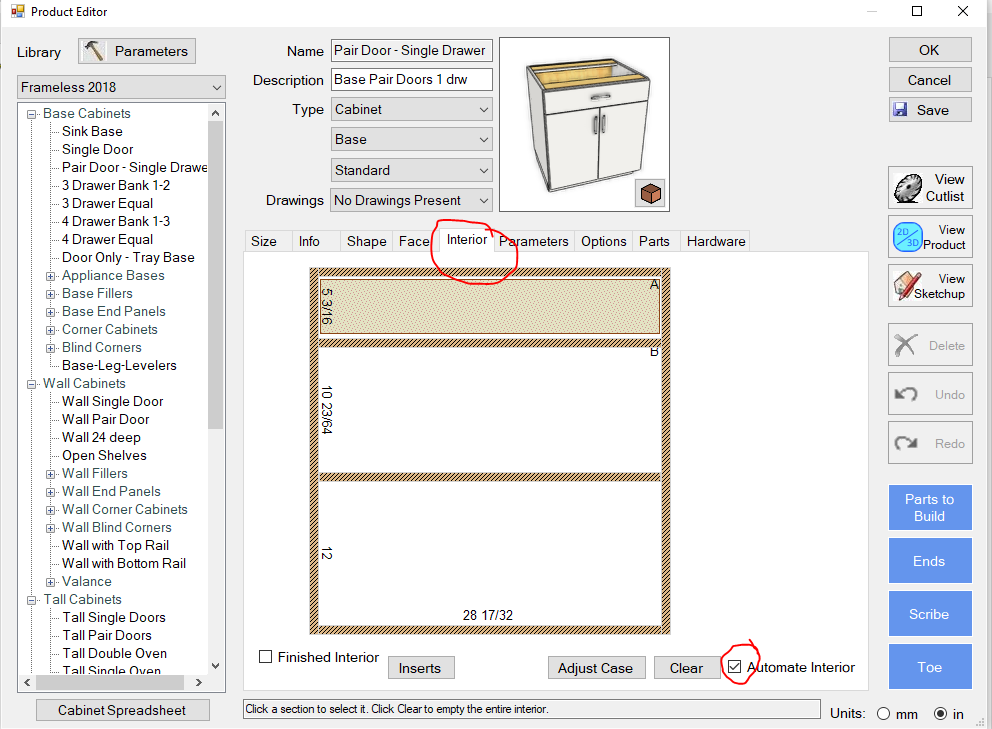The height and width of the screenshot is (729, 992).
Task: Click the Undo arrow icon
Action: [906, 394]
